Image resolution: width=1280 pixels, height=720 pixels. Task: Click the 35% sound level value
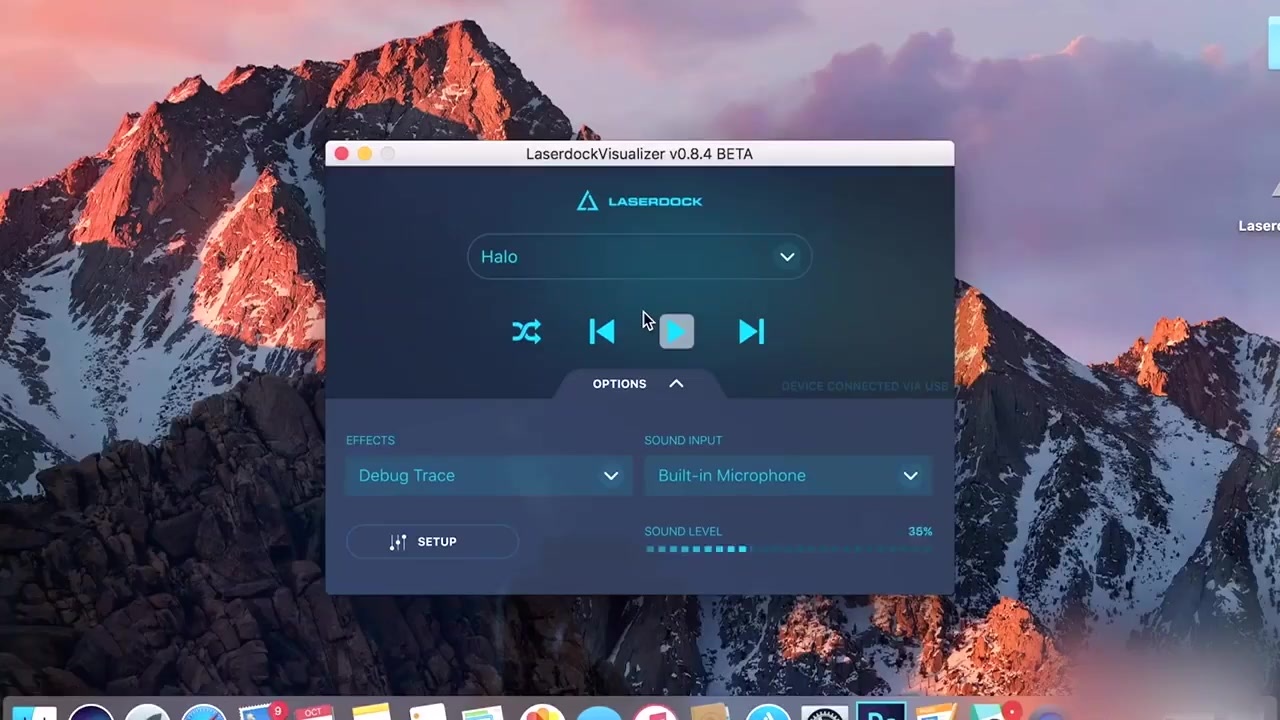point(920,532)
